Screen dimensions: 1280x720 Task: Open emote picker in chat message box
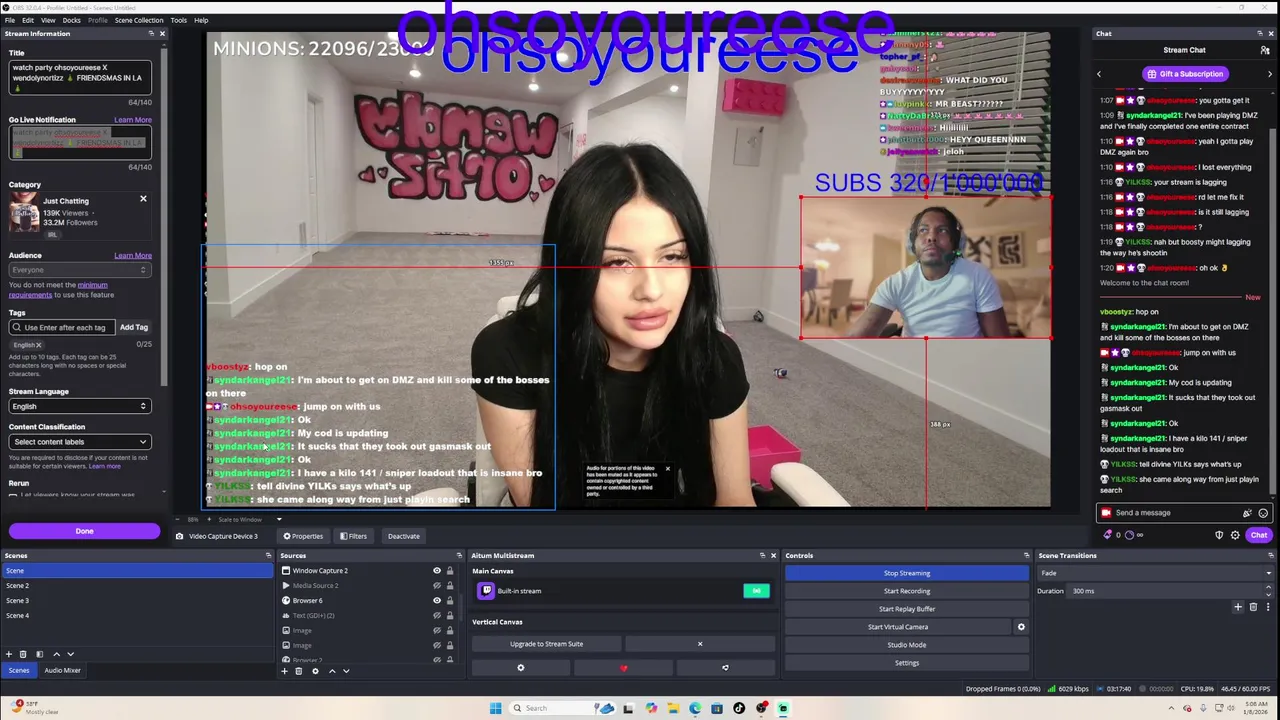tap(1263, 513)
